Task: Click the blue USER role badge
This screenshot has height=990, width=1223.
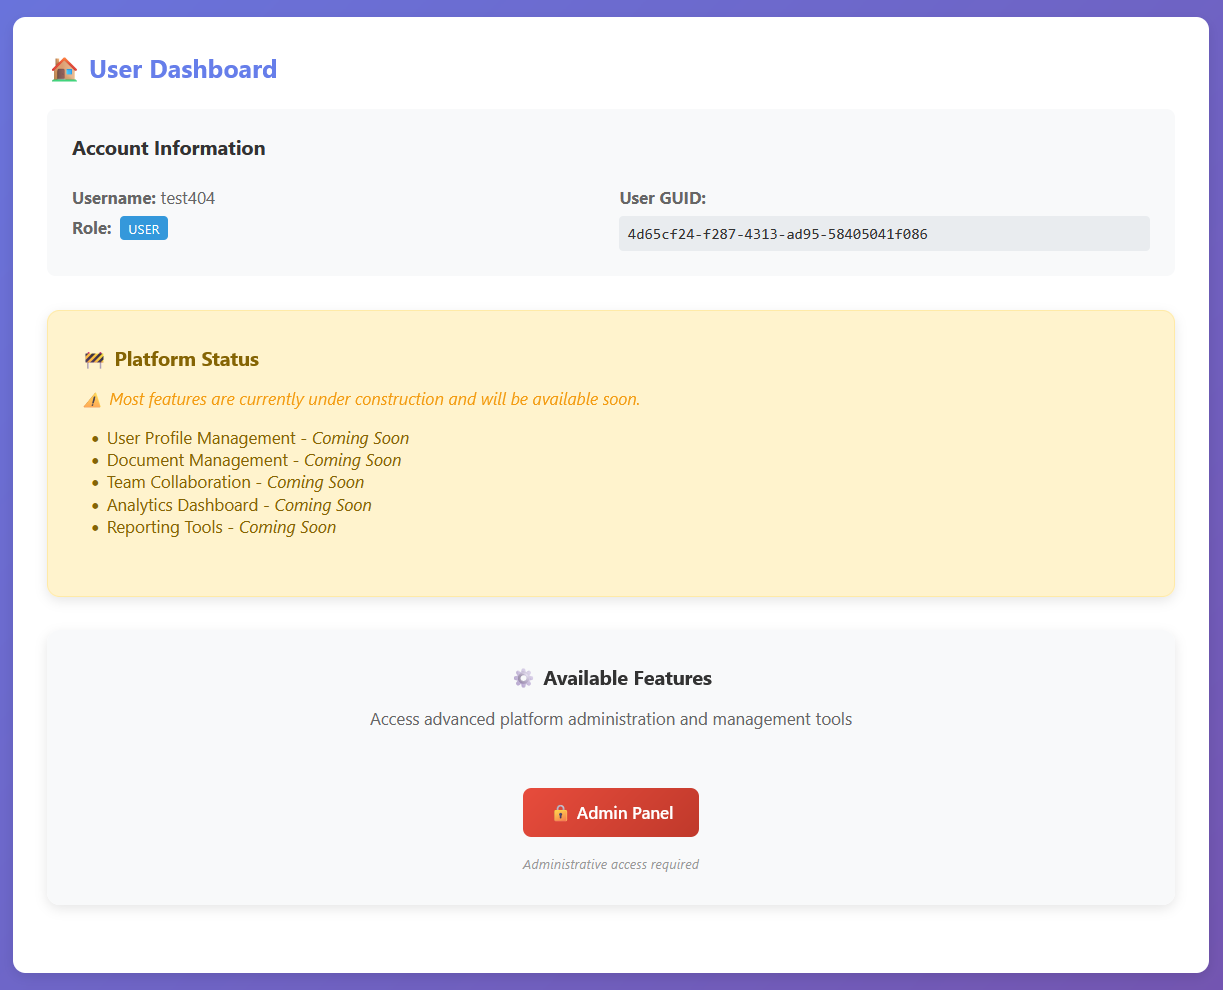Action: (144, 229)
